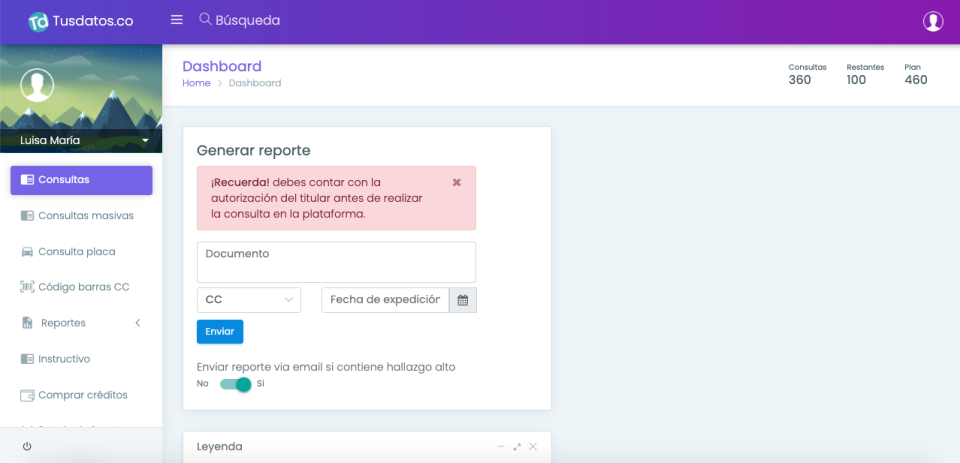This screenshot has width=960, height=463.
Task: Click the Consultas masivas icon
Action: pos(27,216)
